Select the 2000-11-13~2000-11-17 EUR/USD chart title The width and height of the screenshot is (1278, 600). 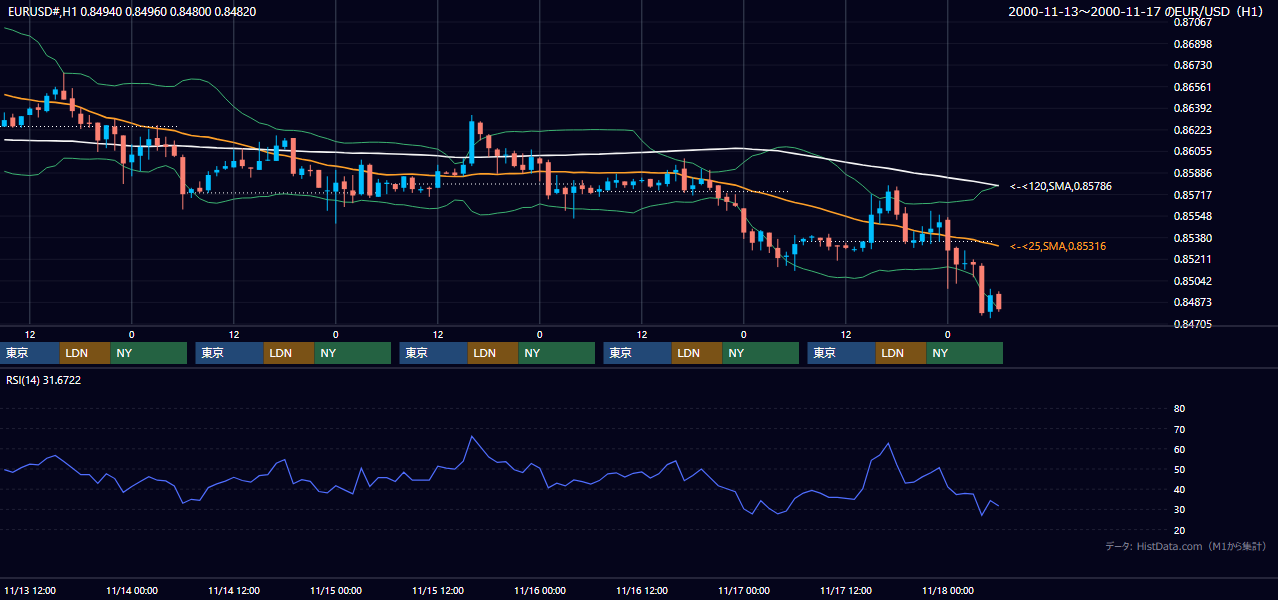[1137, 12]
